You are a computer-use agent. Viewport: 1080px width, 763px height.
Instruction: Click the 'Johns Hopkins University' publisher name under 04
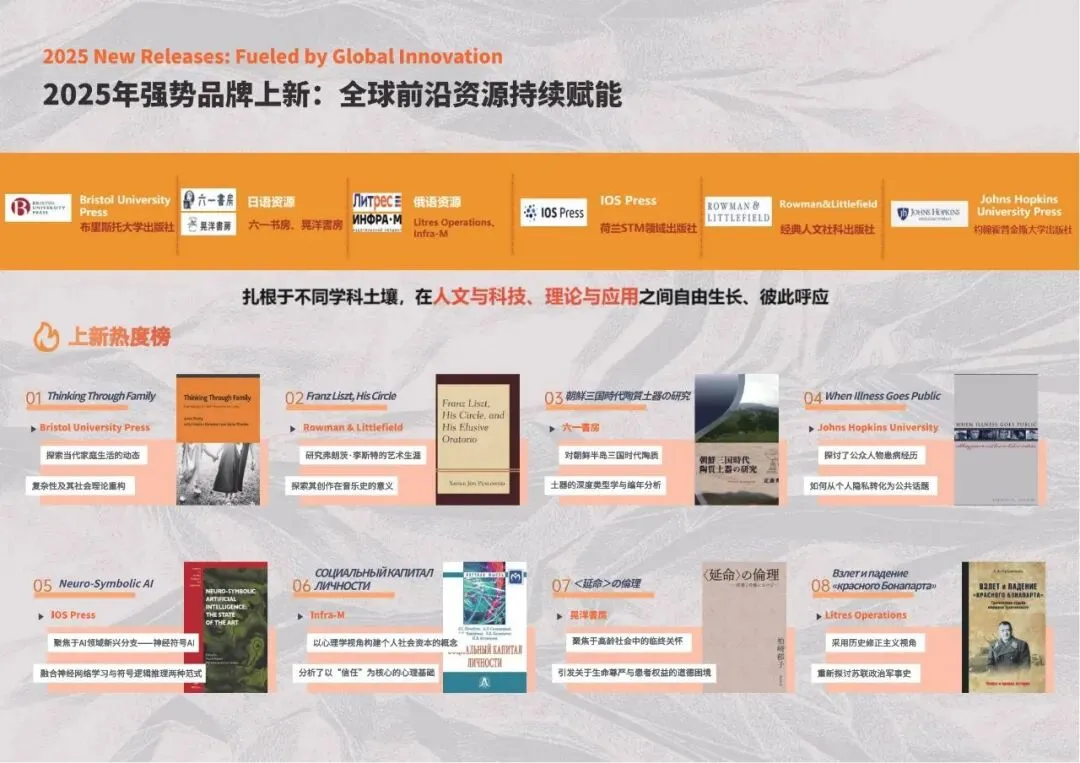pyautogui.click(x=878, y=428)
